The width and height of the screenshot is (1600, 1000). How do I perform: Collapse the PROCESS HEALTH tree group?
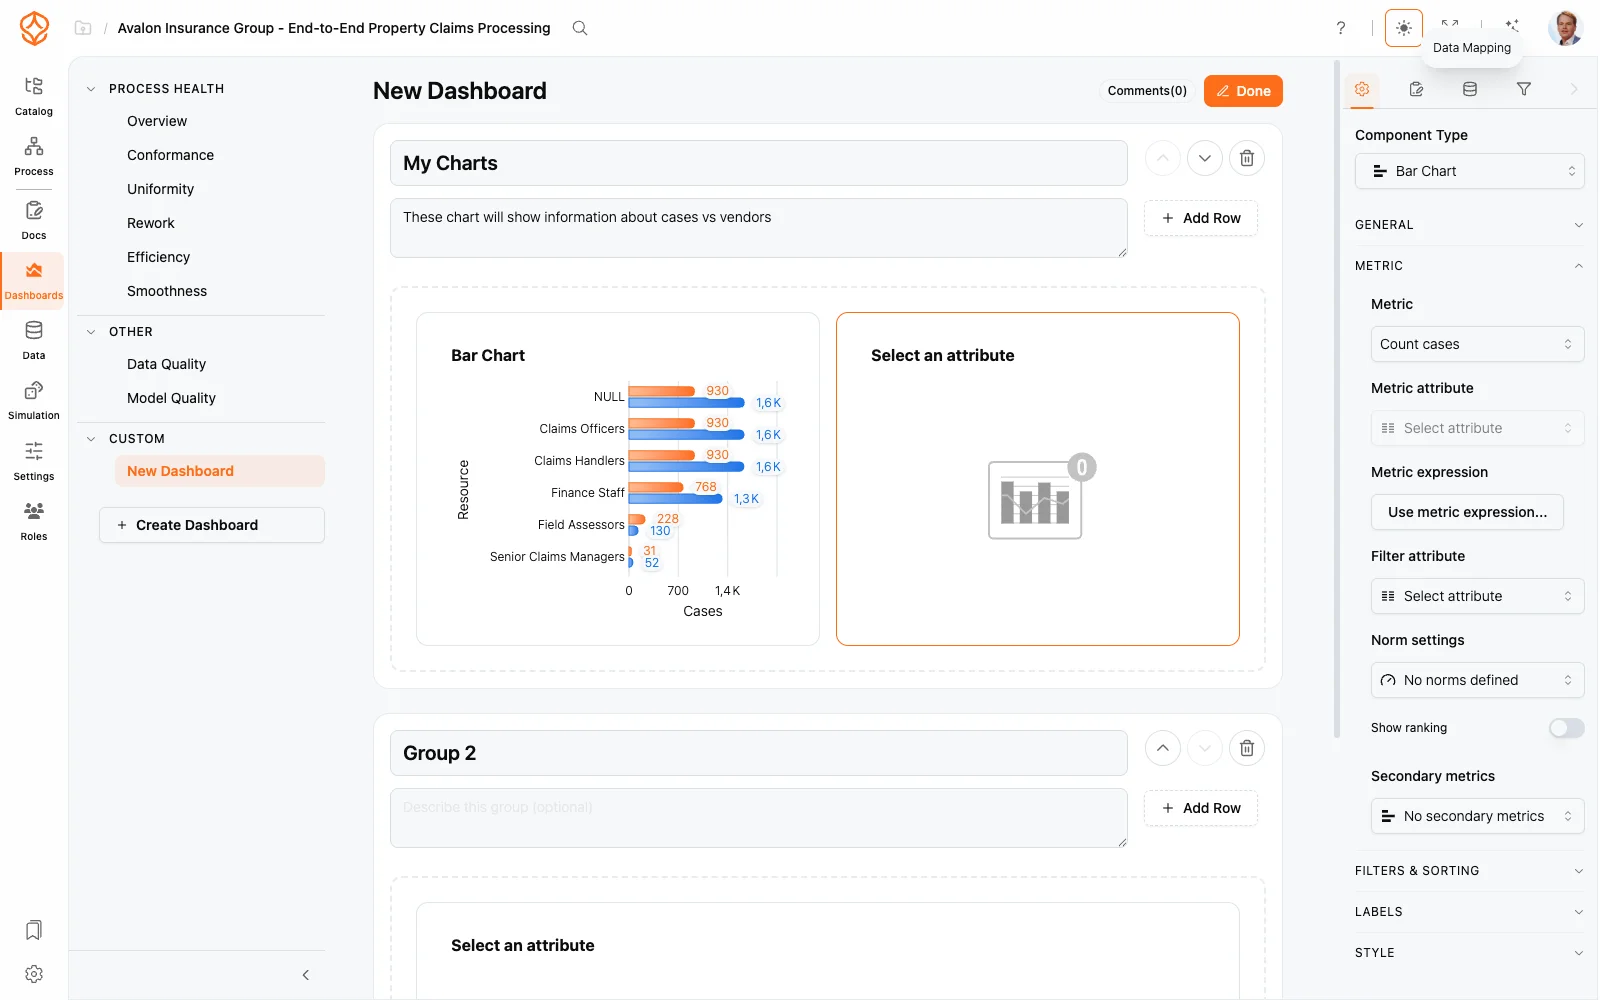click(x=91, y=89)
